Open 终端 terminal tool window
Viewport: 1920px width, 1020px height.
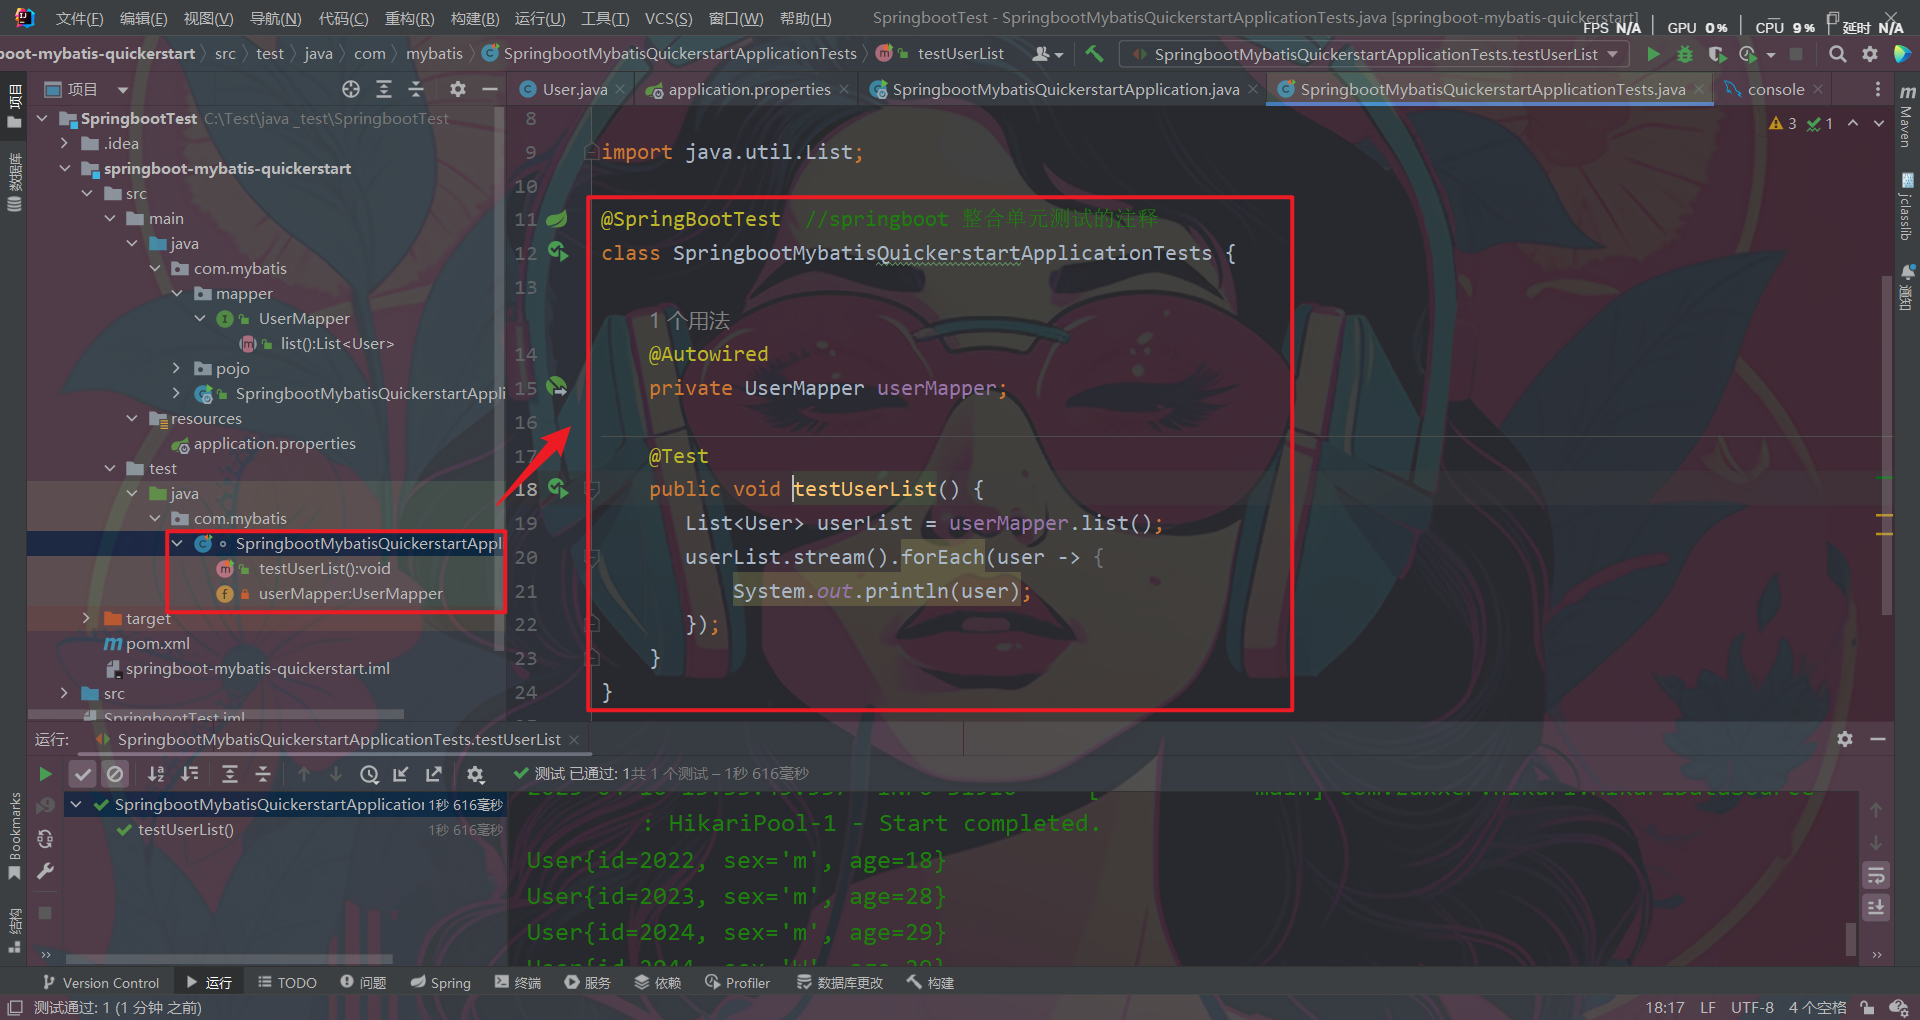(518, 983)
